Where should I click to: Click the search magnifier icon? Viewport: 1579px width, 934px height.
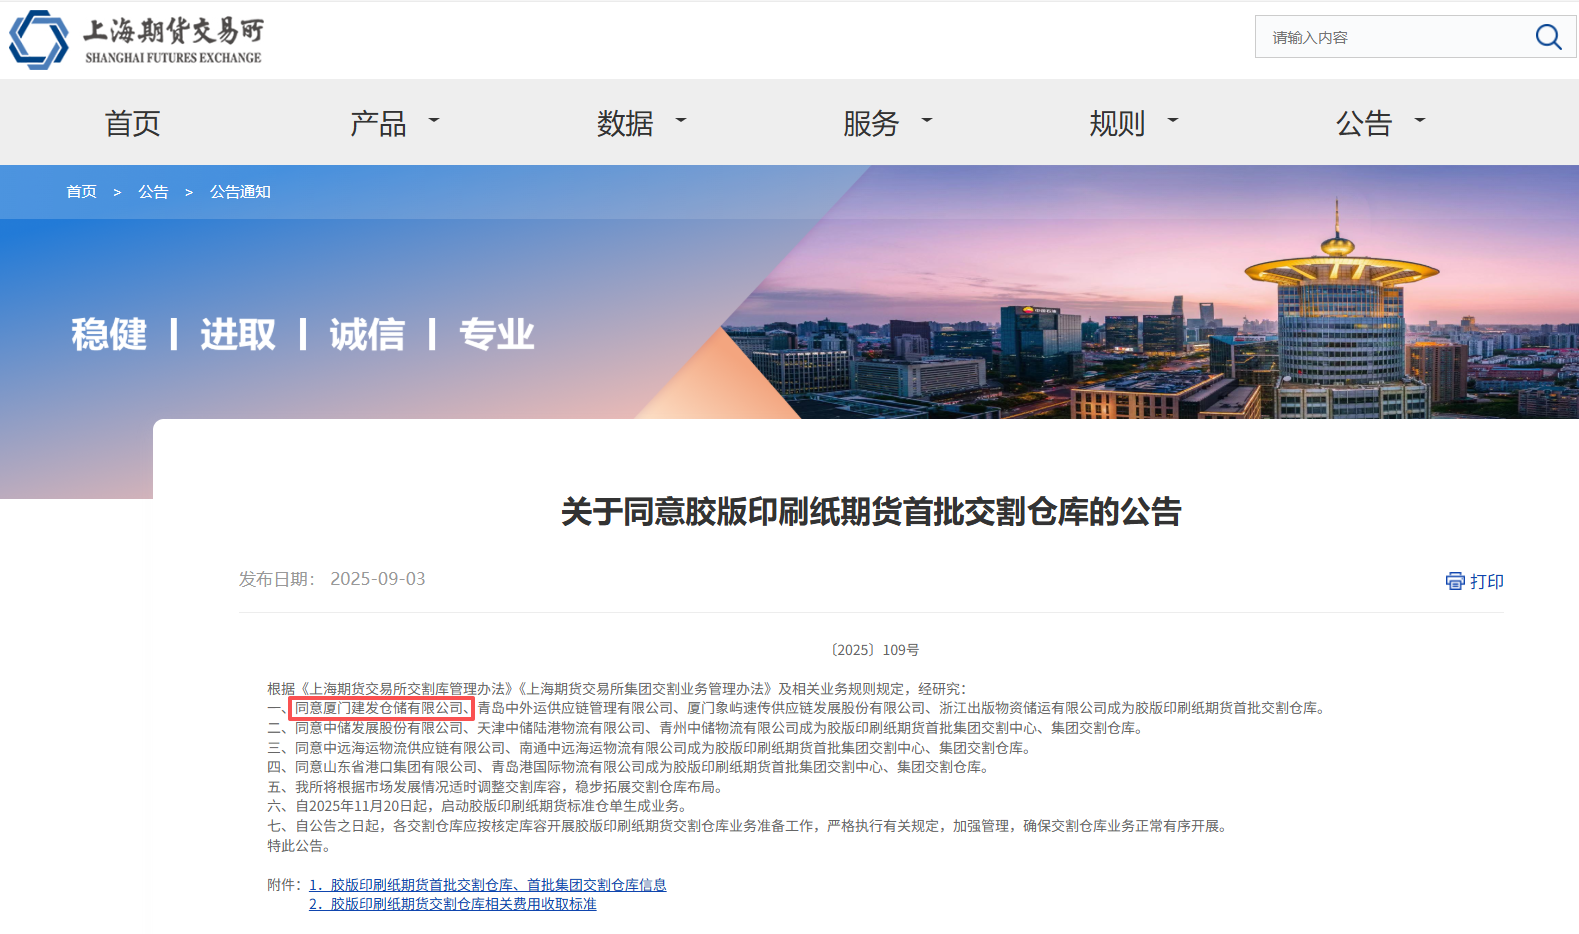(1547, 37)
